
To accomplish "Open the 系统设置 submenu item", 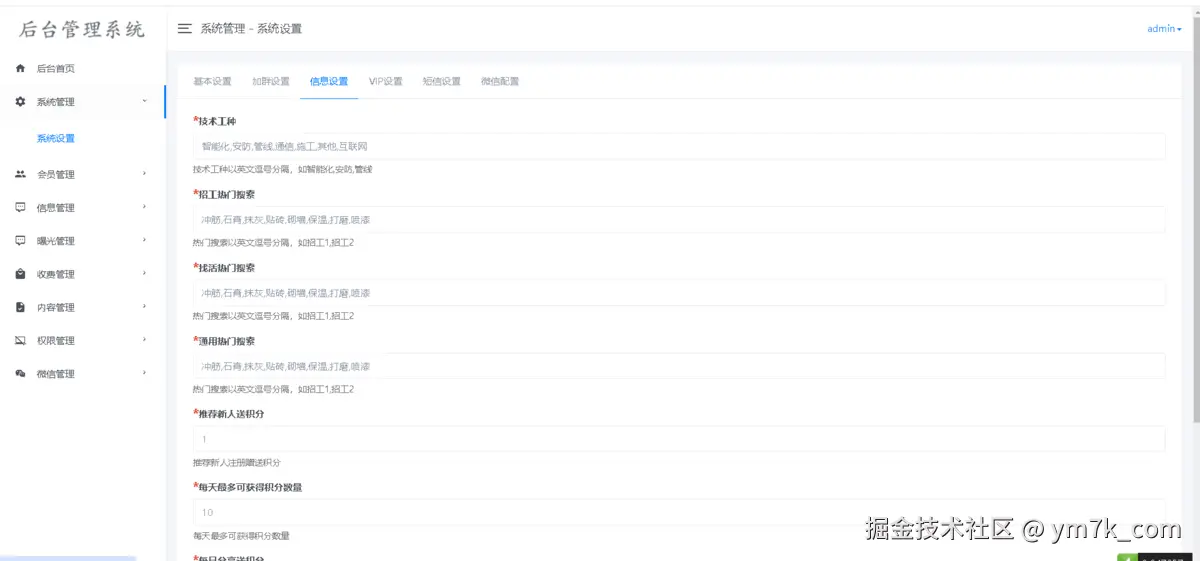I will click(56, 139).
